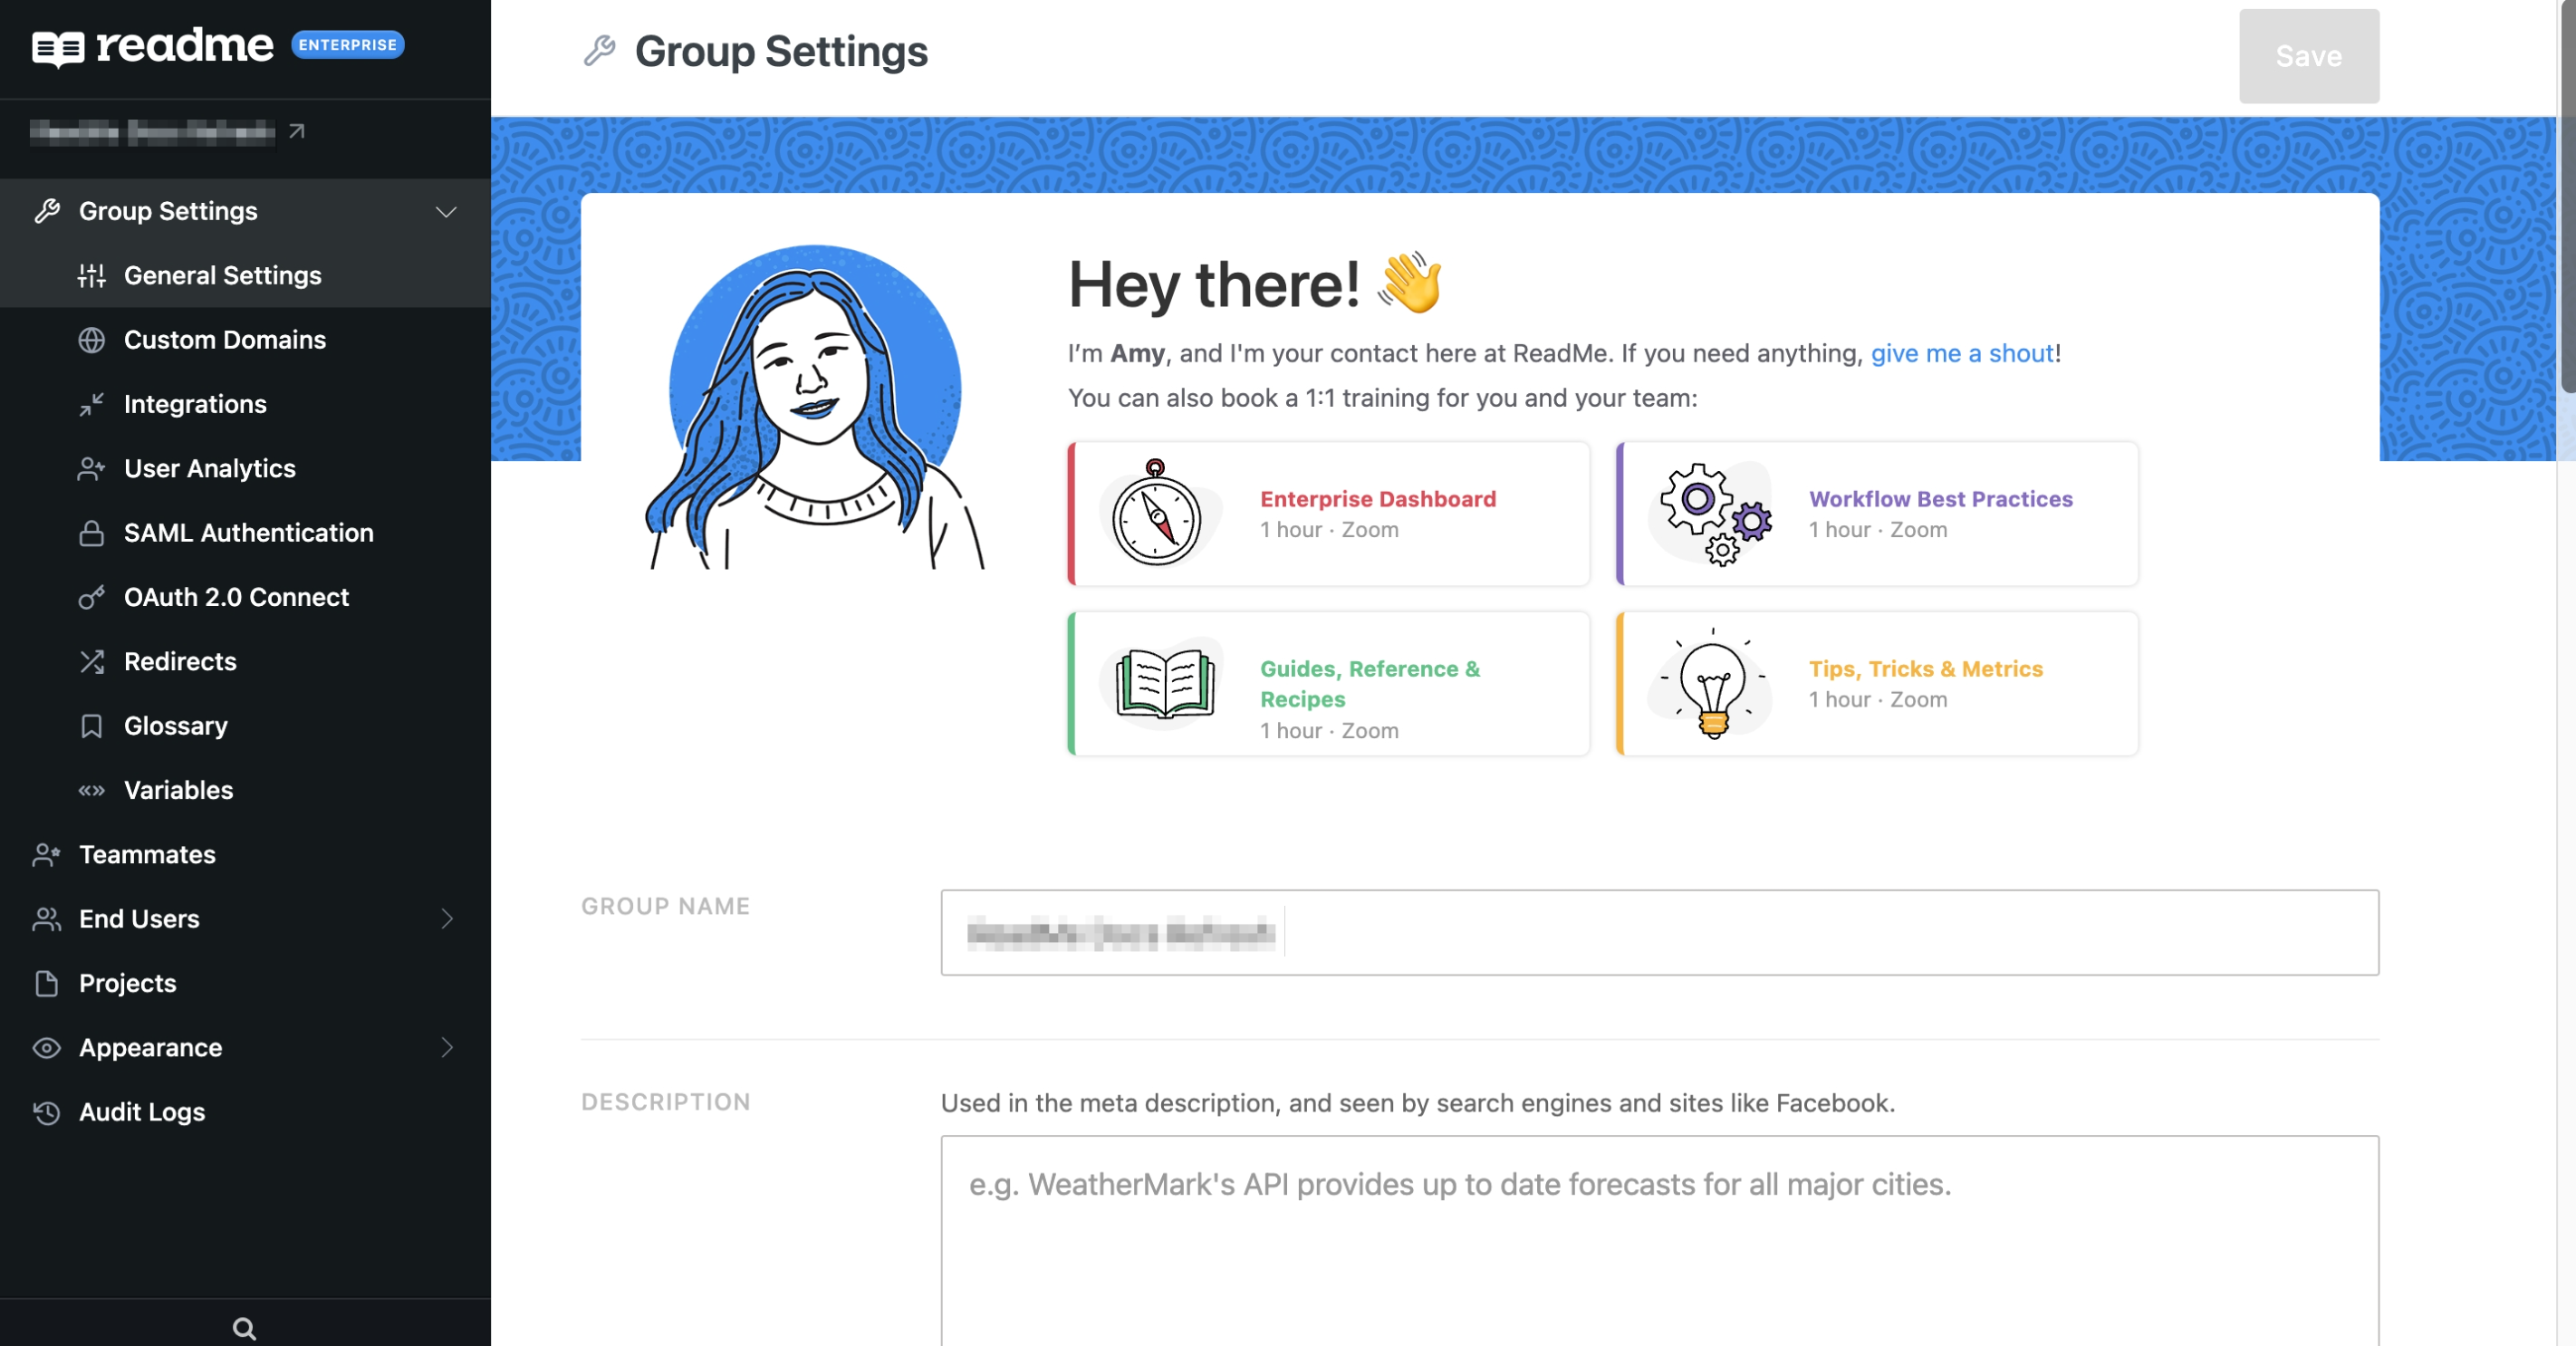Click the 'give me a shout' link
This screenshot has width=2576, height=1346.
pos(1961,353)
